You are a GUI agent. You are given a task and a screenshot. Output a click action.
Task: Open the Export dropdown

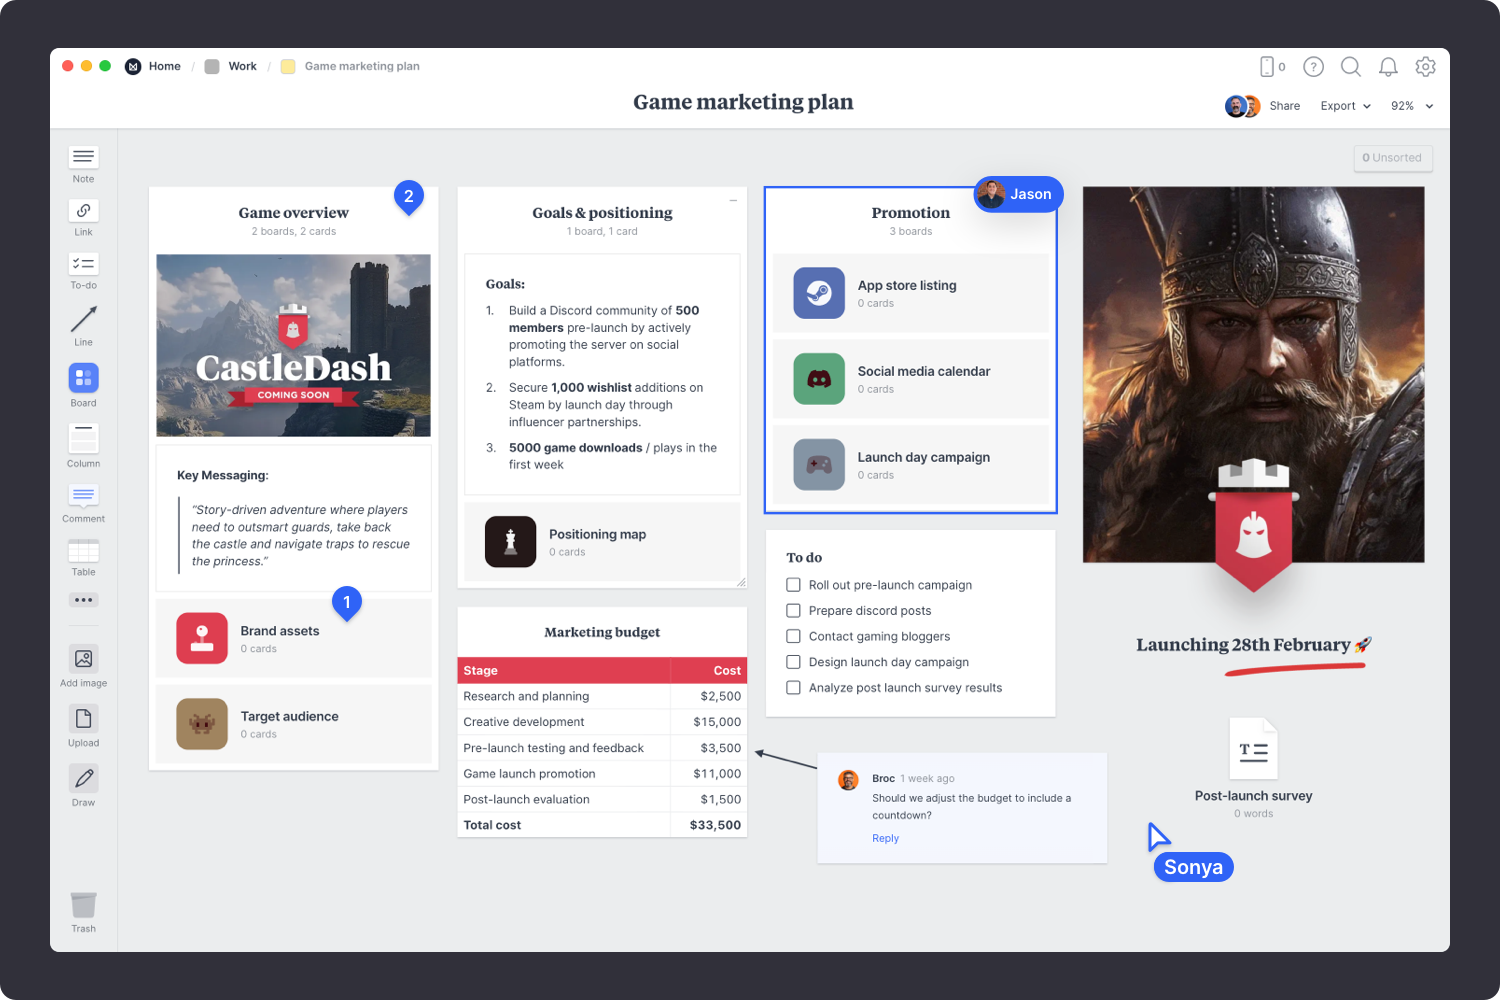(1345, 105)
